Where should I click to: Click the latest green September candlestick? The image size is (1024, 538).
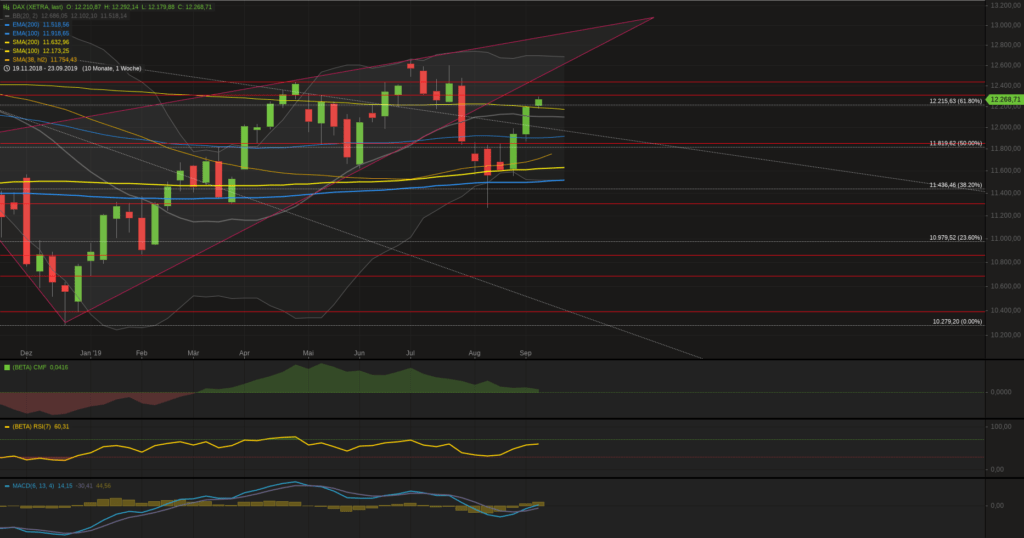[x=539, y=103]
